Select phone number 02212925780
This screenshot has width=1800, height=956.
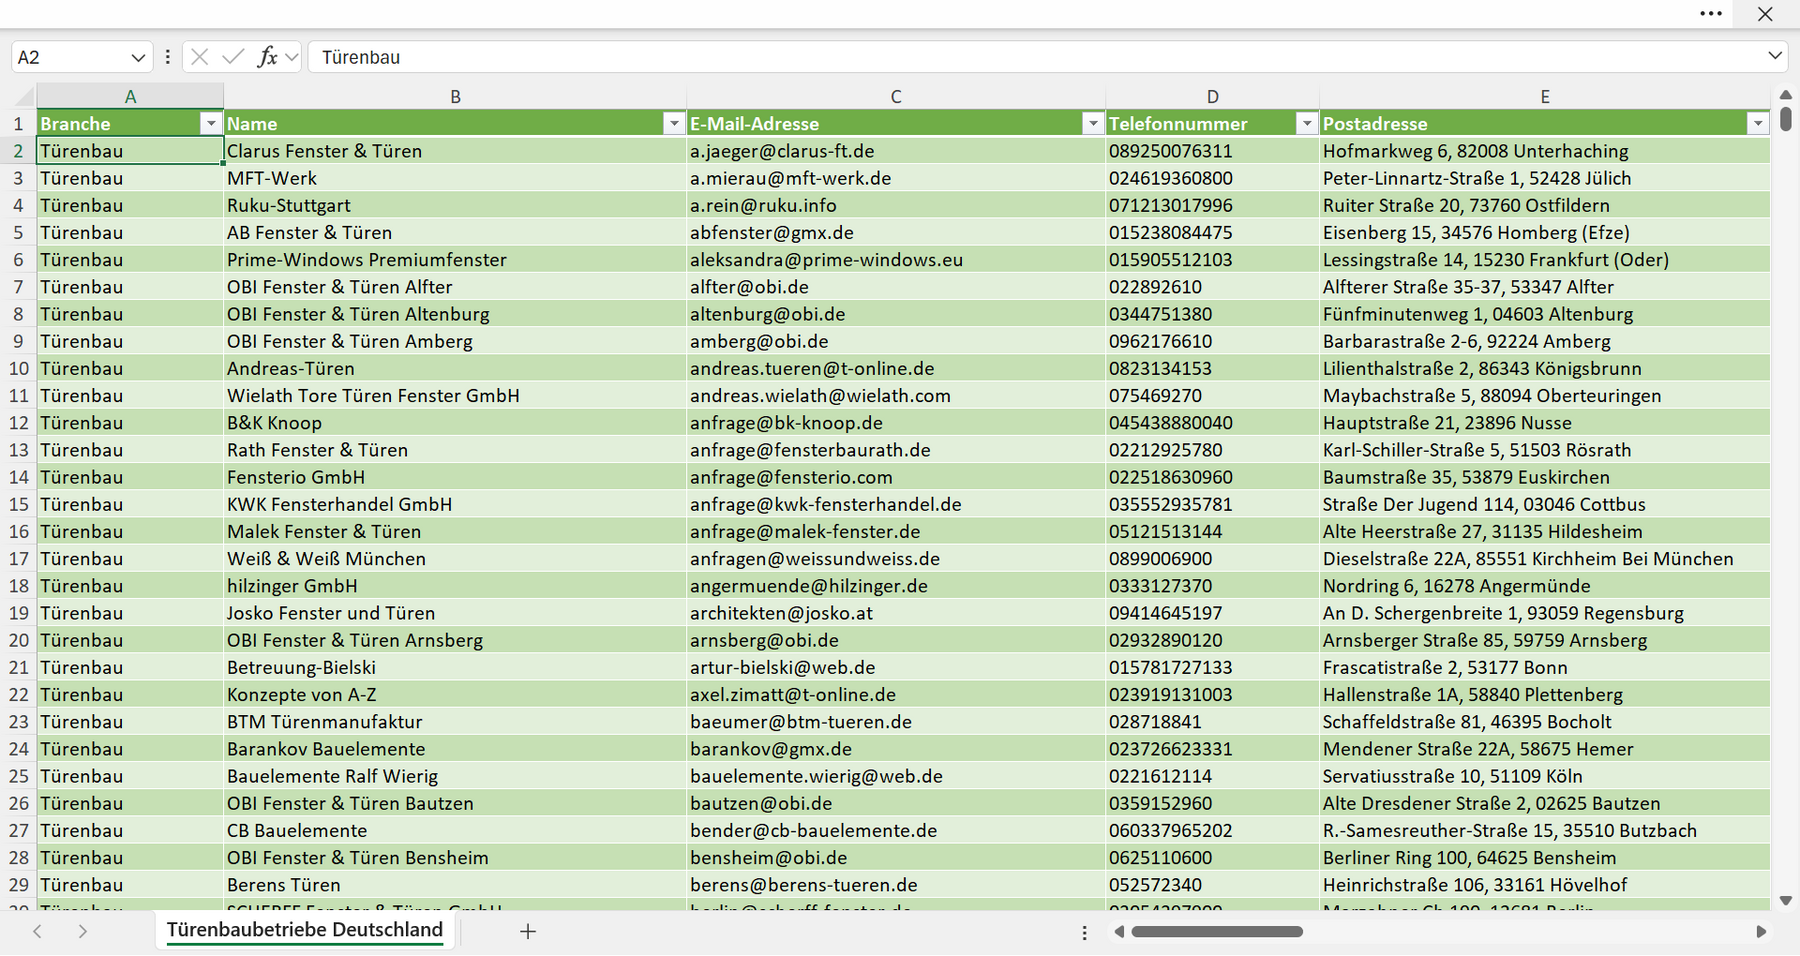[x=1212, y=450]
